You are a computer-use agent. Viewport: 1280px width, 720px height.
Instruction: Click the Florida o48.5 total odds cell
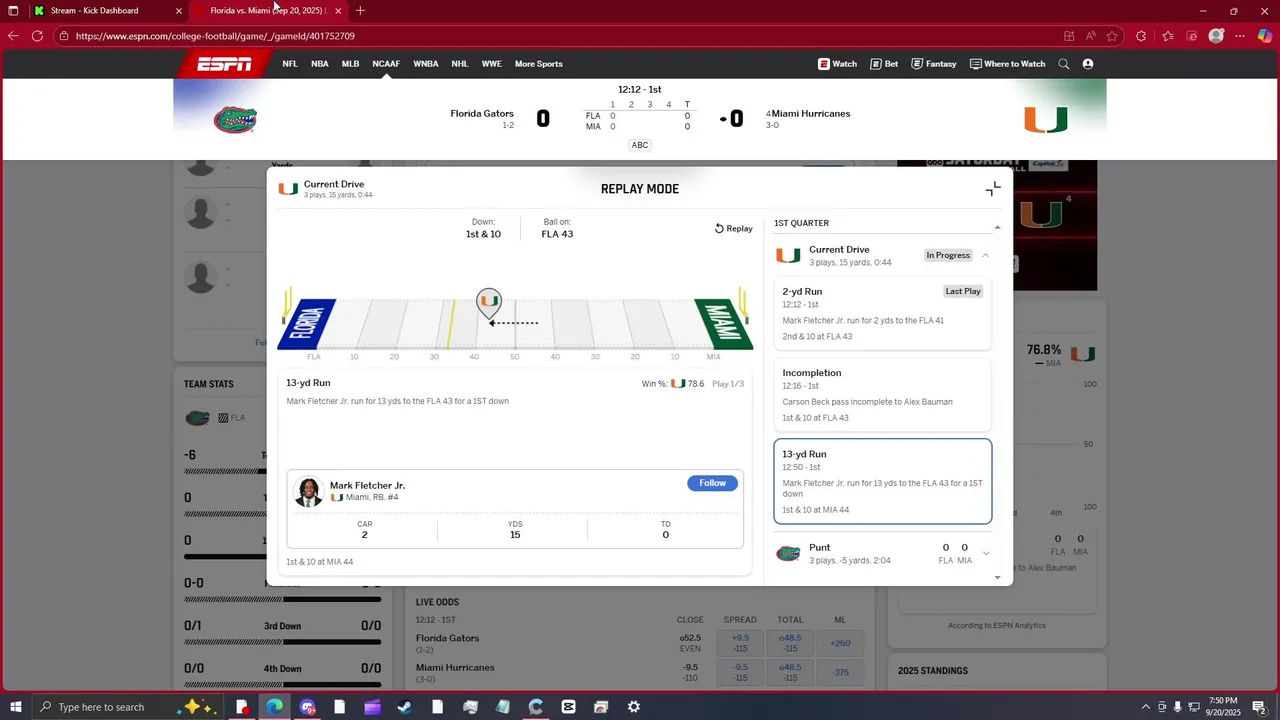click(790, 643)
